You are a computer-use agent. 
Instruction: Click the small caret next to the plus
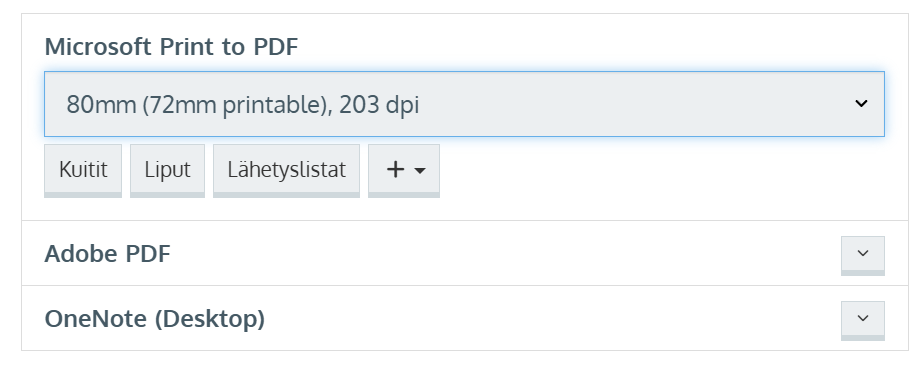click(420, 171)
